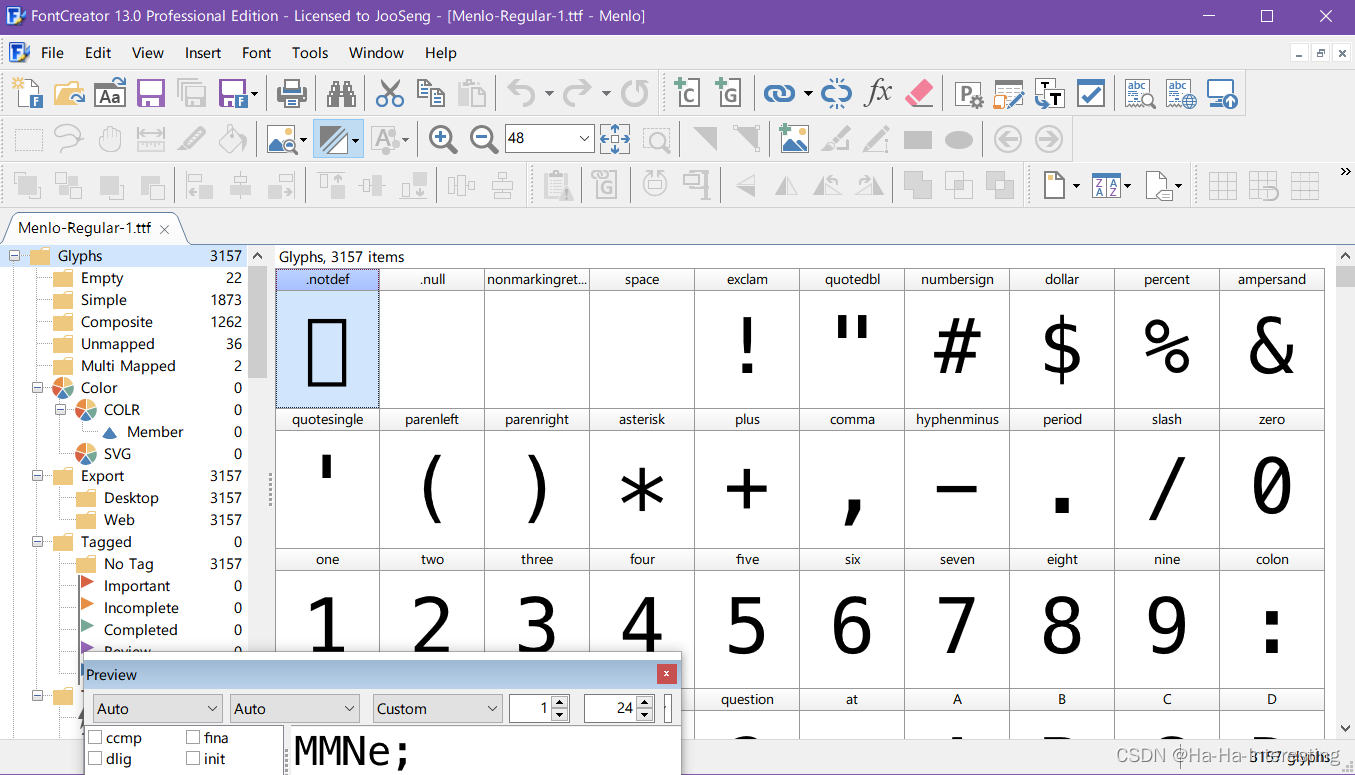Image resolution: width=1355 pixels, height=775 pixels.
Task: Click the Complete Composites link icon
Action: click(778, 93)
